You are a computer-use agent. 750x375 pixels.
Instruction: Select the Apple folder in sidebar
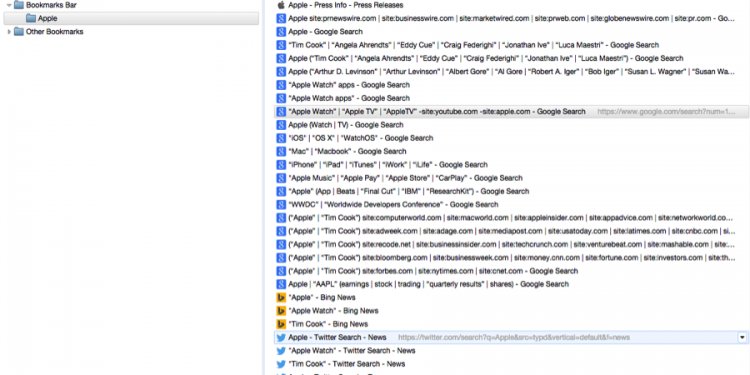tap(131, 18)
